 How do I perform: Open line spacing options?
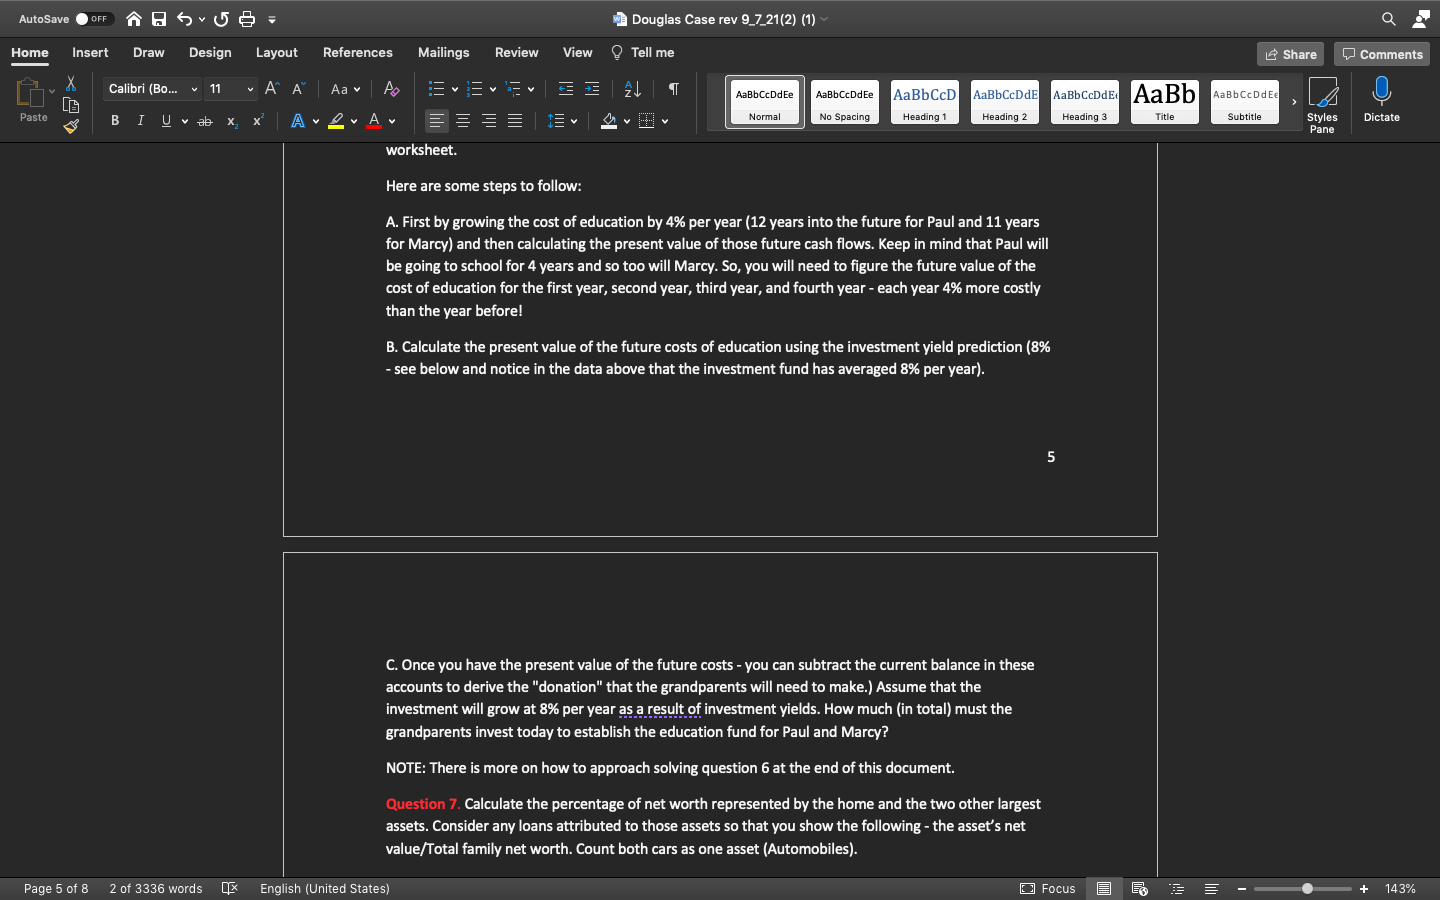coord(562,121)
